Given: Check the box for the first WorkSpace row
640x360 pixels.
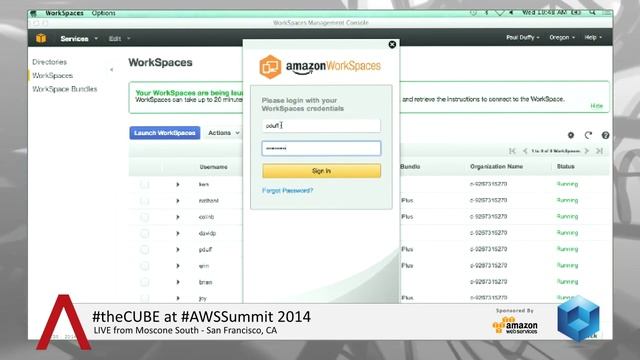Looking at the screenshot, I should click(x=144, y=185).
